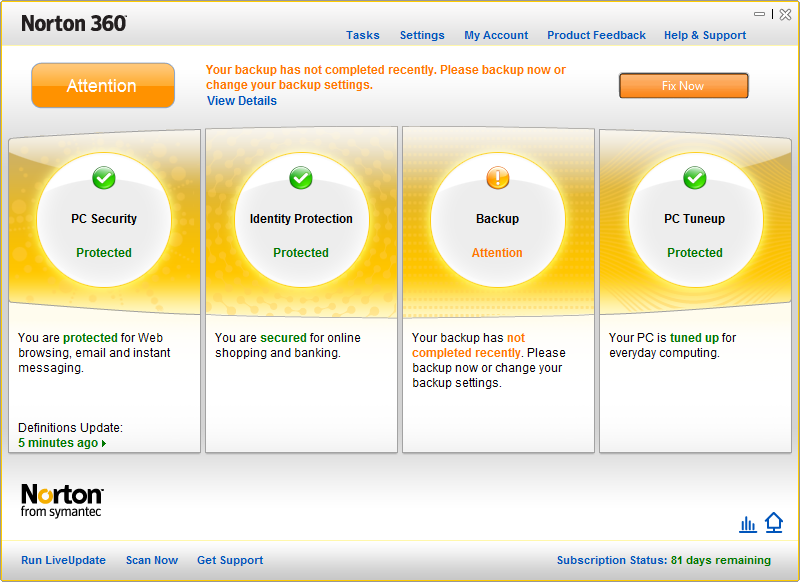Click the Identity Protection panel title
This screenshot has width=800, height=582.
click(301, 219)
